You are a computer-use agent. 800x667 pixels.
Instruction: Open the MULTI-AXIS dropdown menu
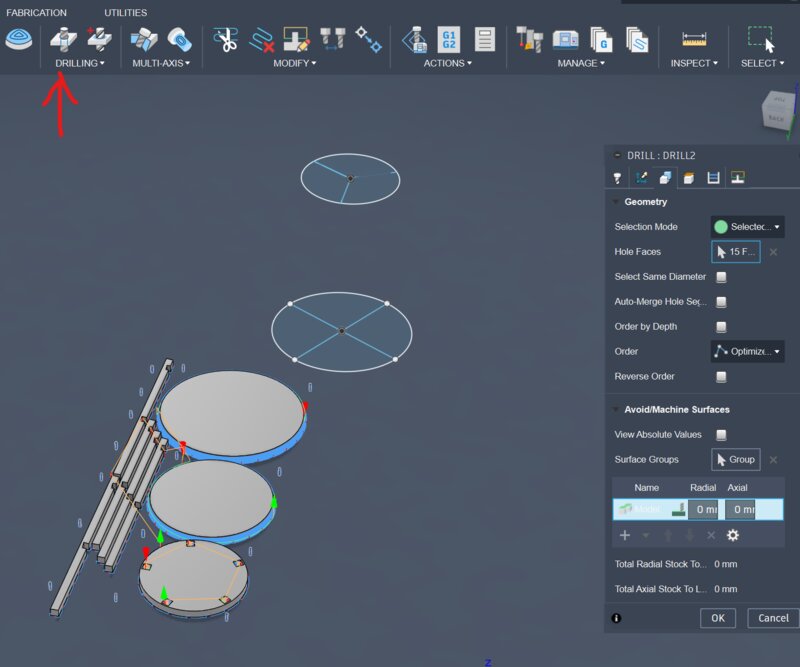(161, 63)
